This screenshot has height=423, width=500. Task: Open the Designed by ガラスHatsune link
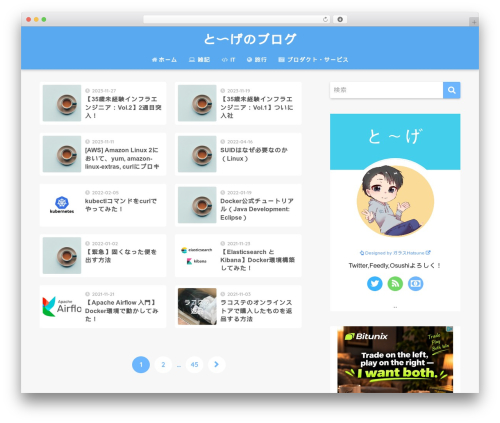tap(395, 253)
